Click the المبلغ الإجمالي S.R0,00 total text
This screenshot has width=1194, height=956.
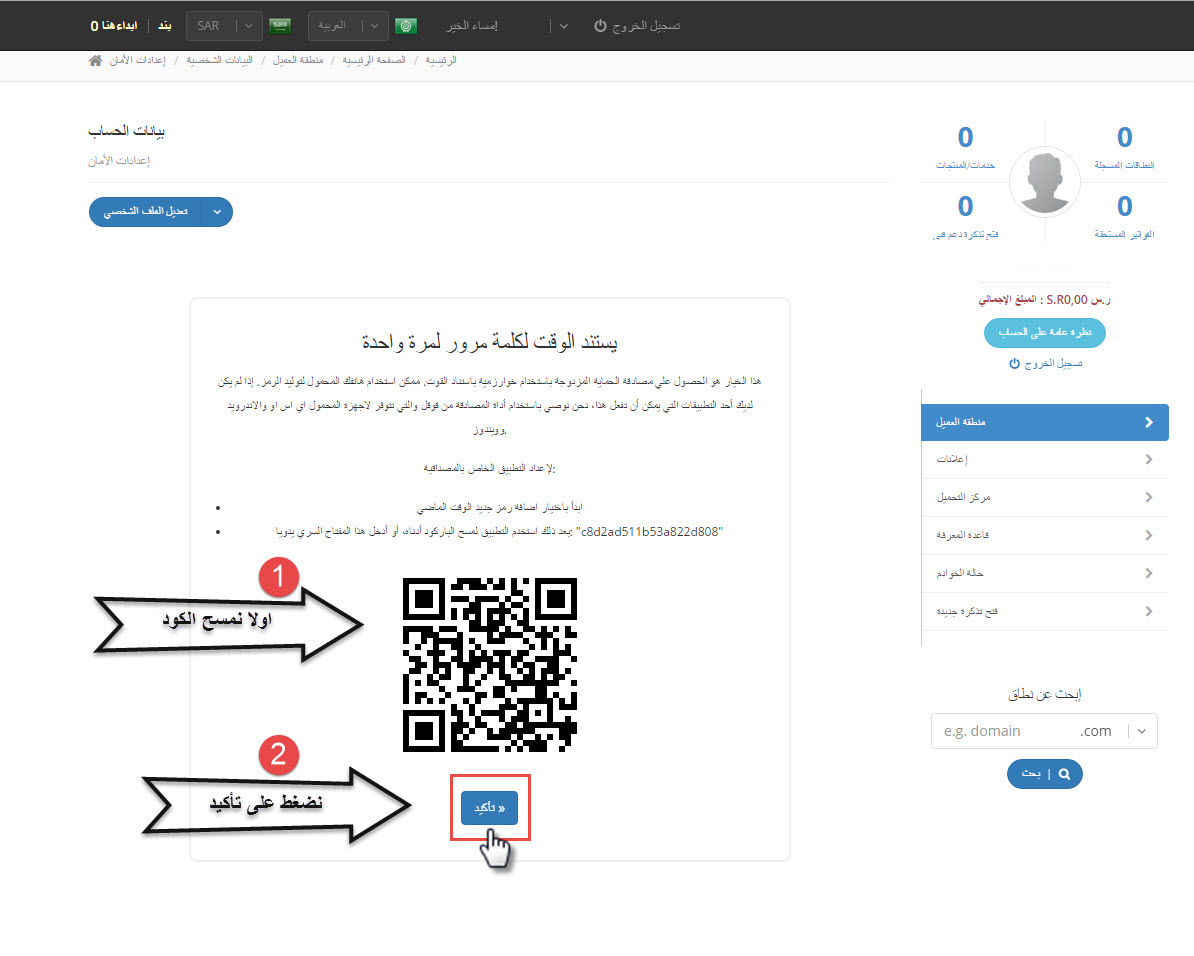[1045, 300]
